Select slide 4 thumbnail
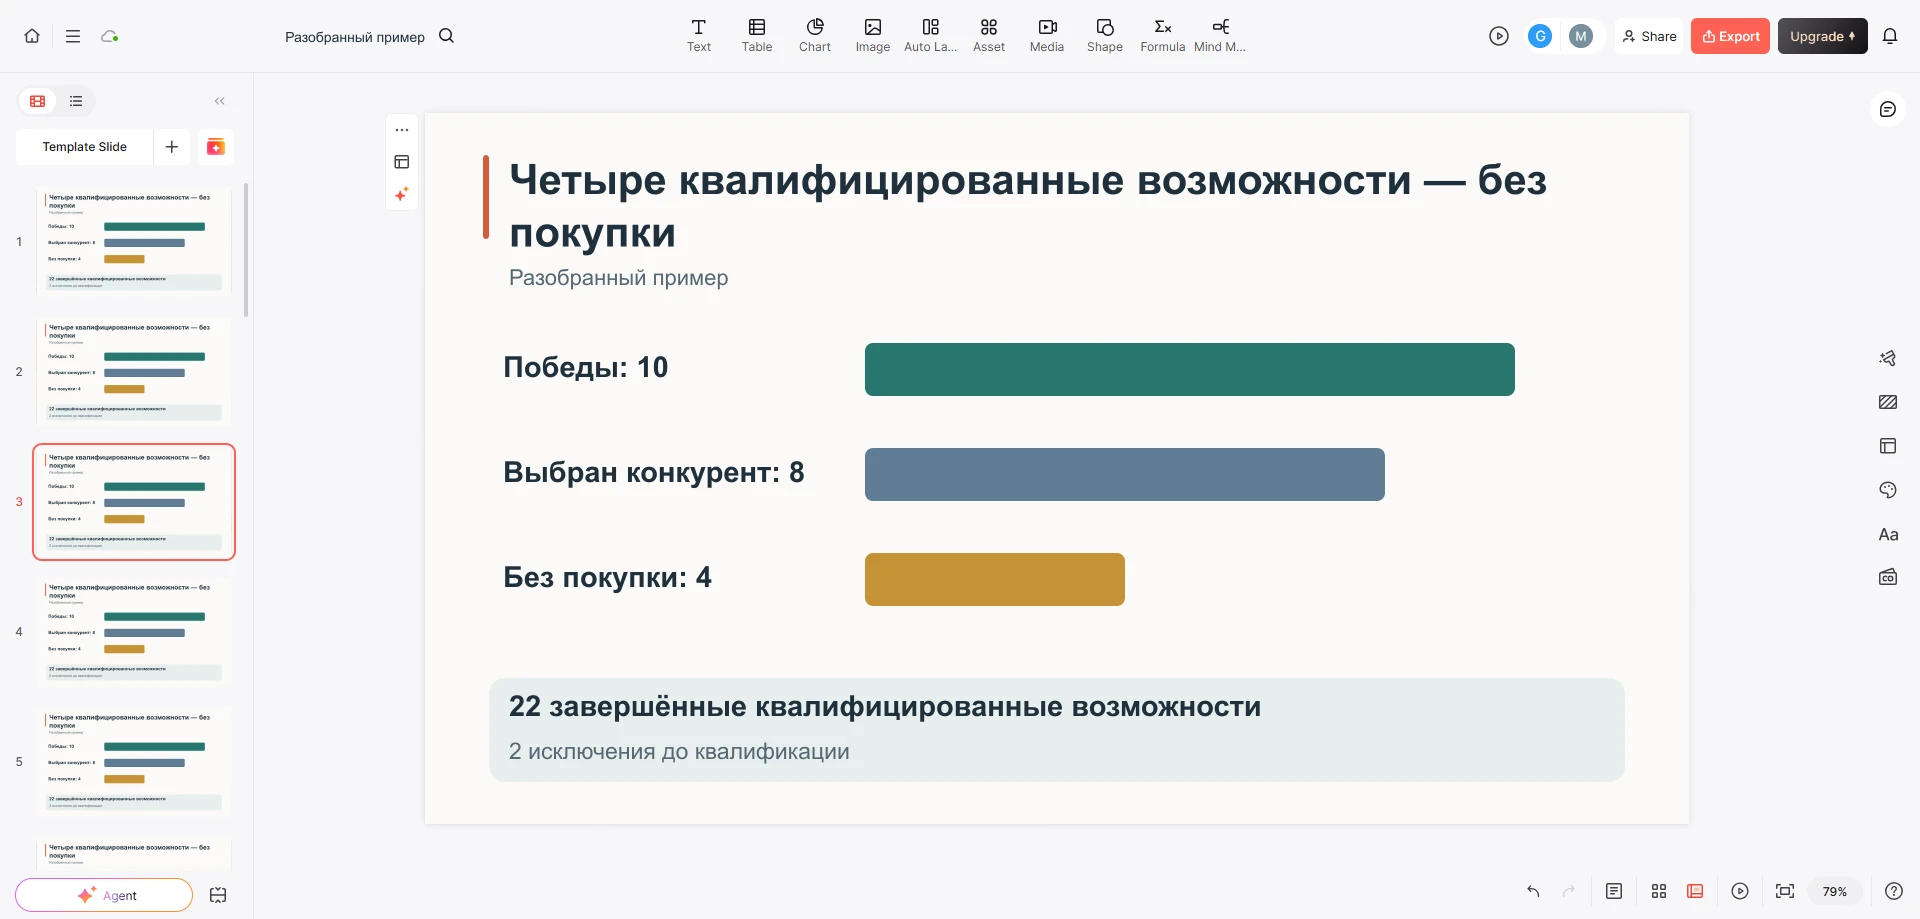The height and width of the screenshot is (919, 1920). pos(134,631)
